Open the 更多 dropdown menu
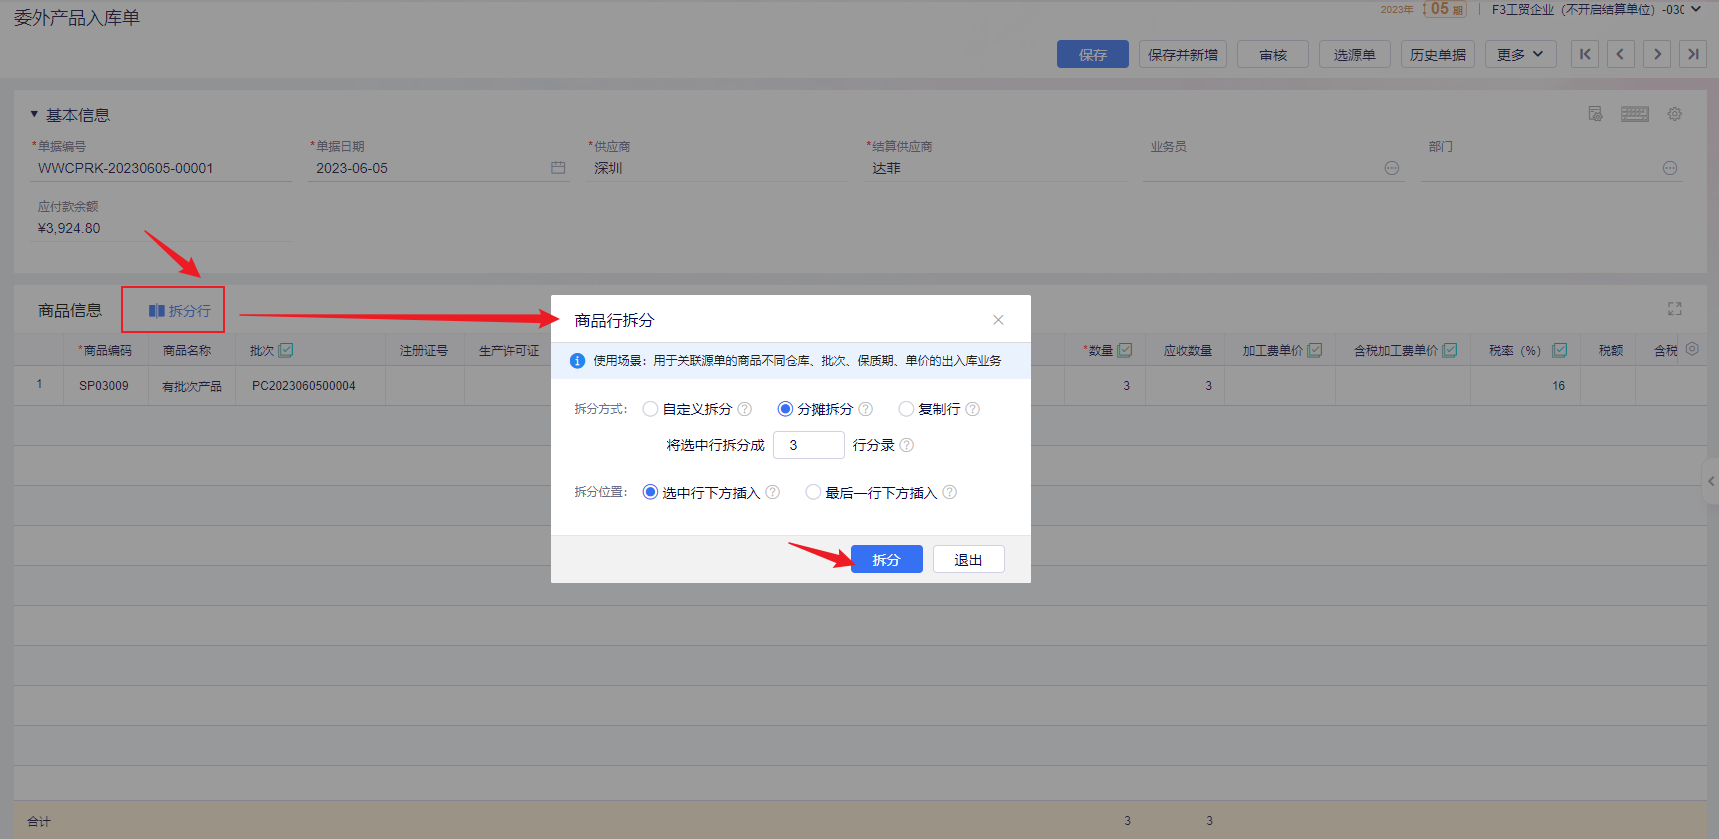This screenshot has height=839, width=1719. pyautogui.click(x=1521, y=54)
